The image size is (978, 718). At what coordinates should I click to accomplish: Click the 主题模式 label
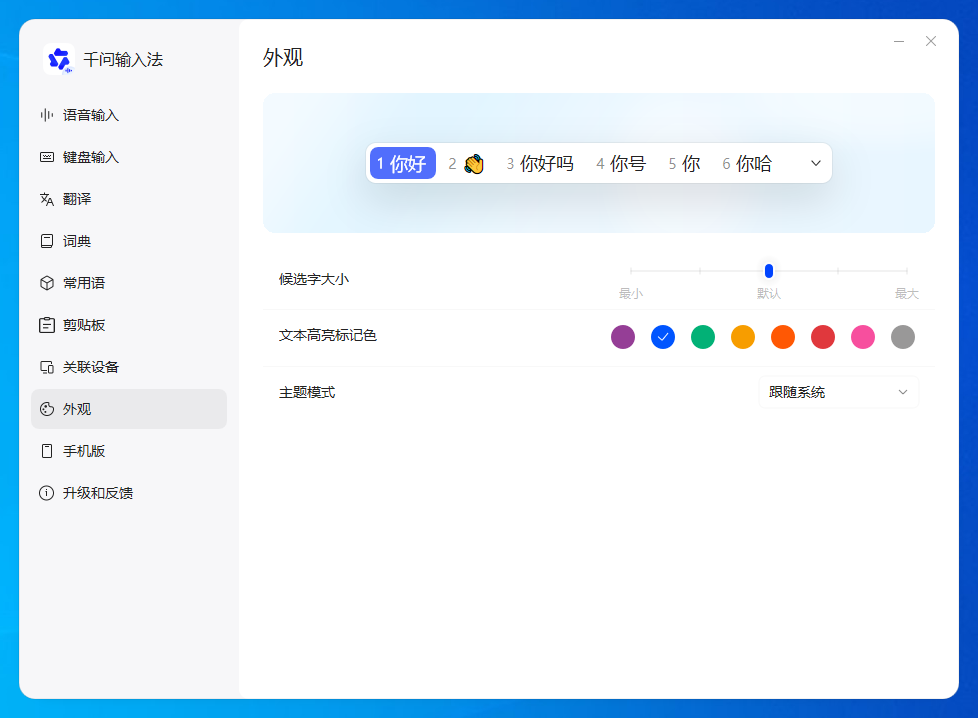pos(307,392)
